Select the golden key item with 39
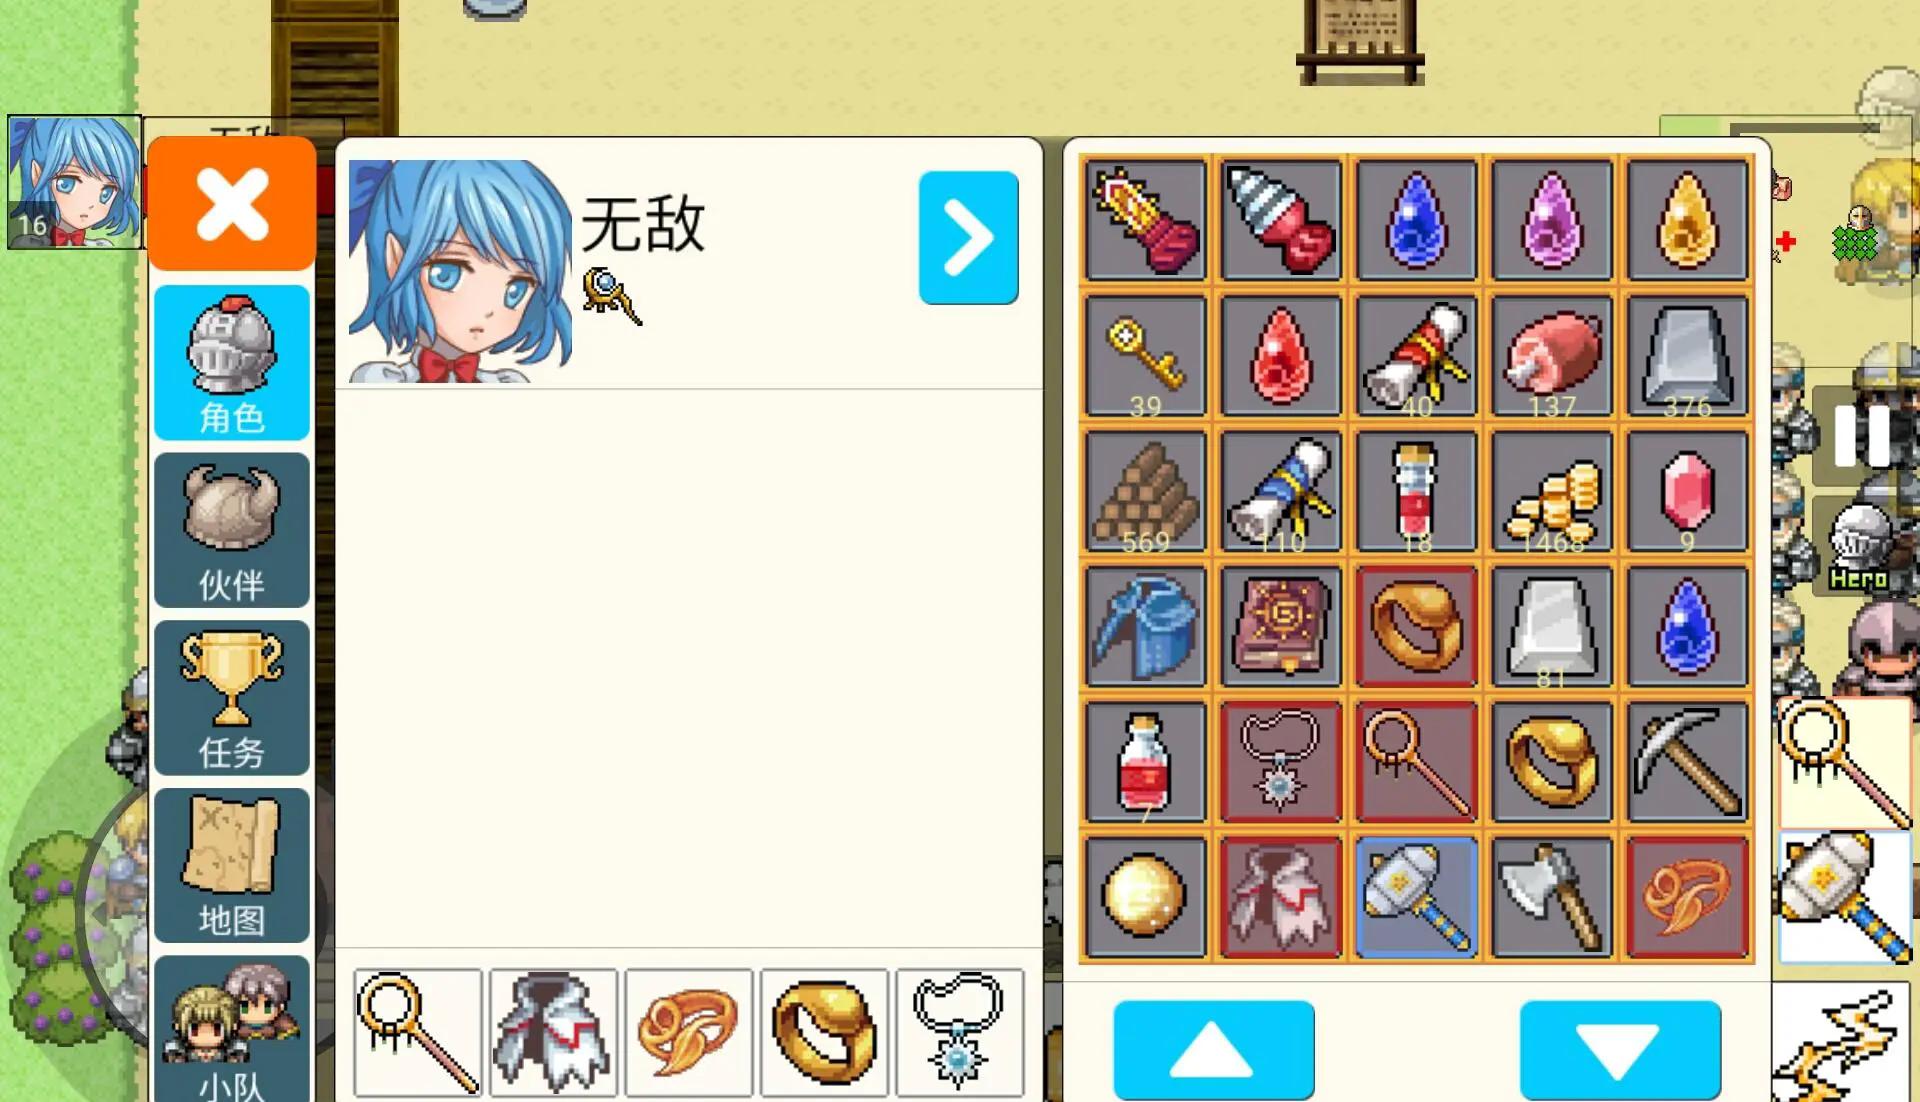This screenshot has width=1920, height=1102. (1145, 355)
